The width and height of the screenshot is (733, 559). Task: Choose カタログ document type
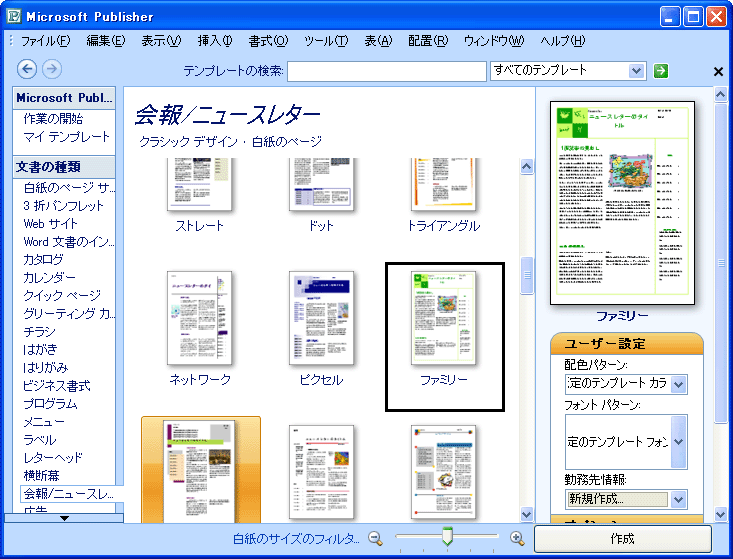coord(43,259)
